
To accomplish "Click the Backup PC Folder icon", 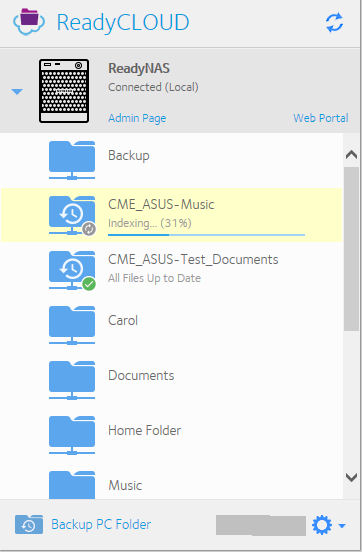I will pyautogui.click(x=29, y=525).
